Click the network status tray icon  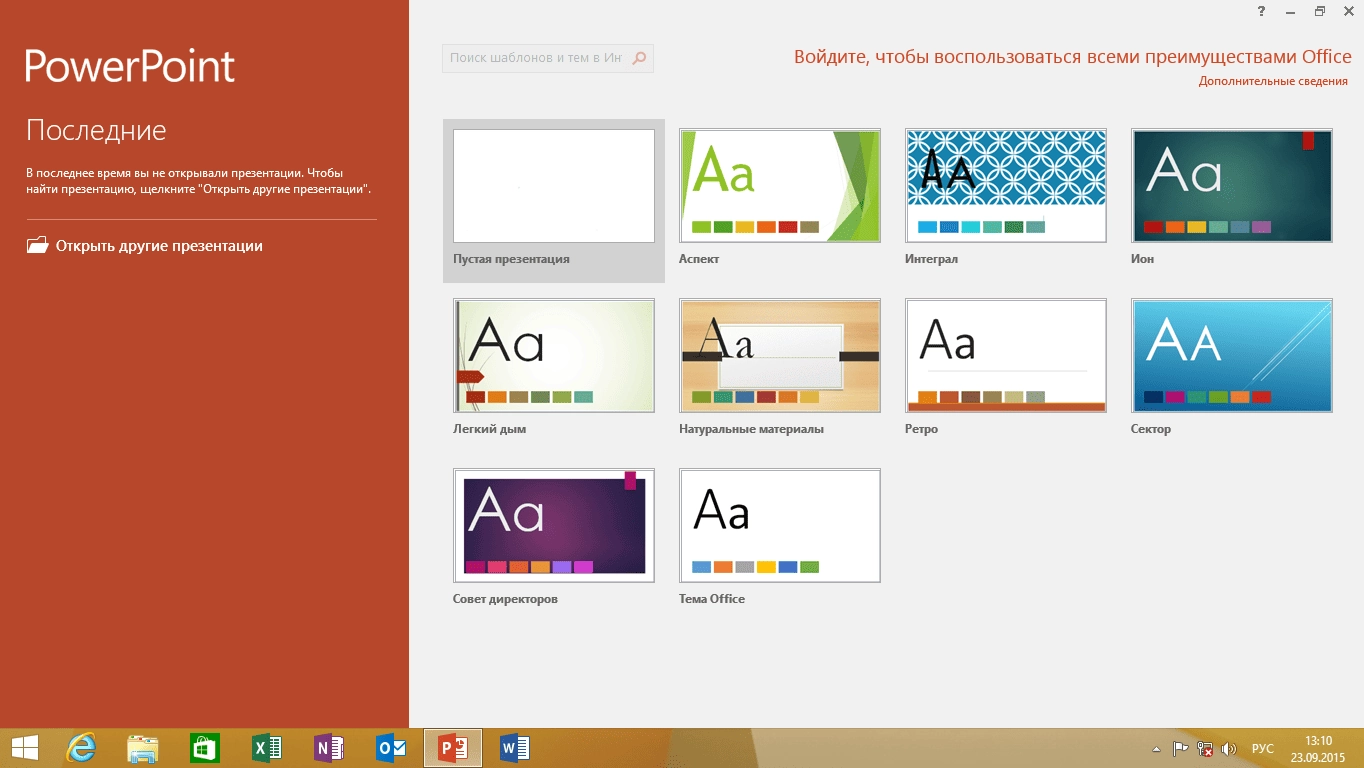pyautogui.click(x=1205, y=748)
